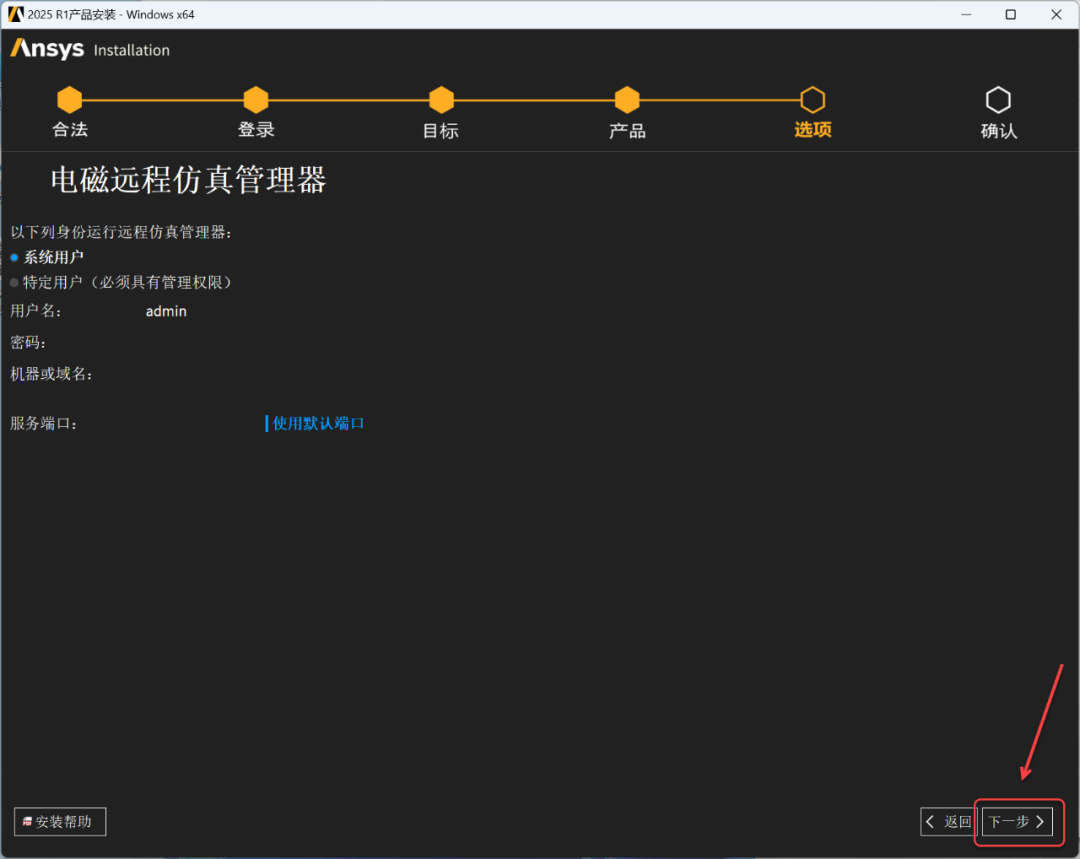Click the Ansys logo in header
This screenshot has height=859, width=1080.
pos(47,49)
